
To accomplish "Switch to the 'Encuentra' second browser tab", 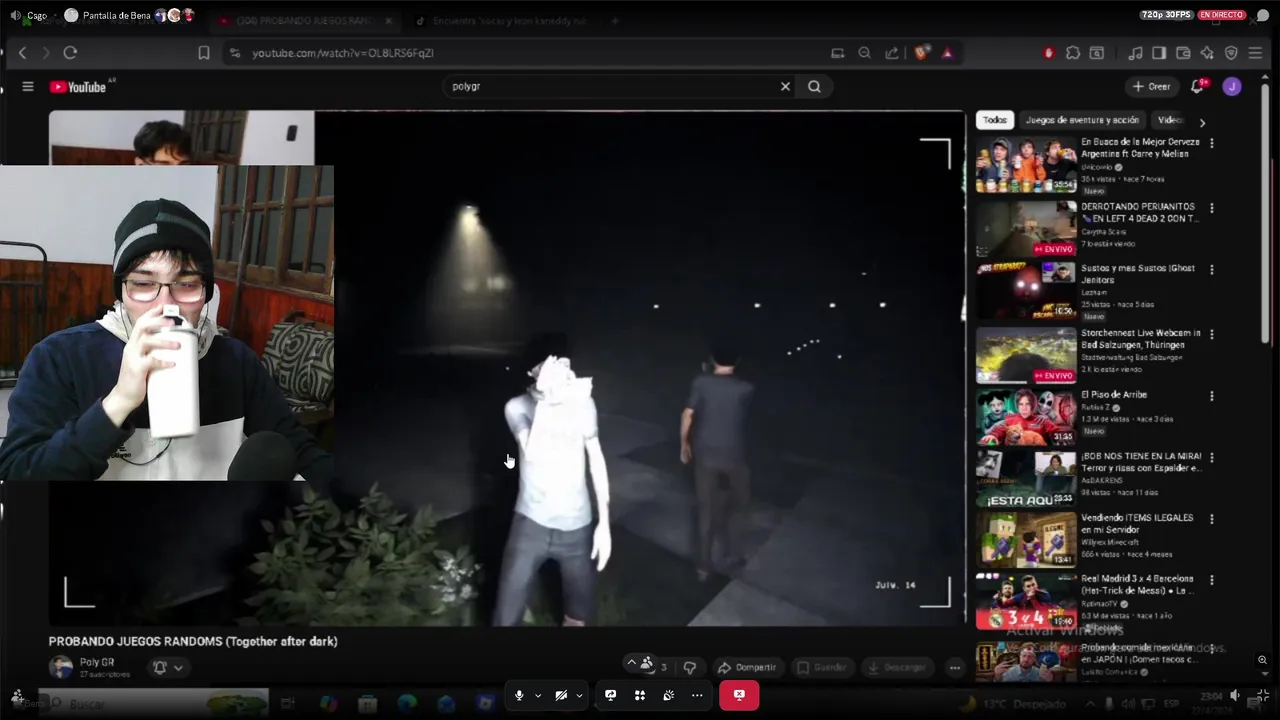I will pos(510,21).
